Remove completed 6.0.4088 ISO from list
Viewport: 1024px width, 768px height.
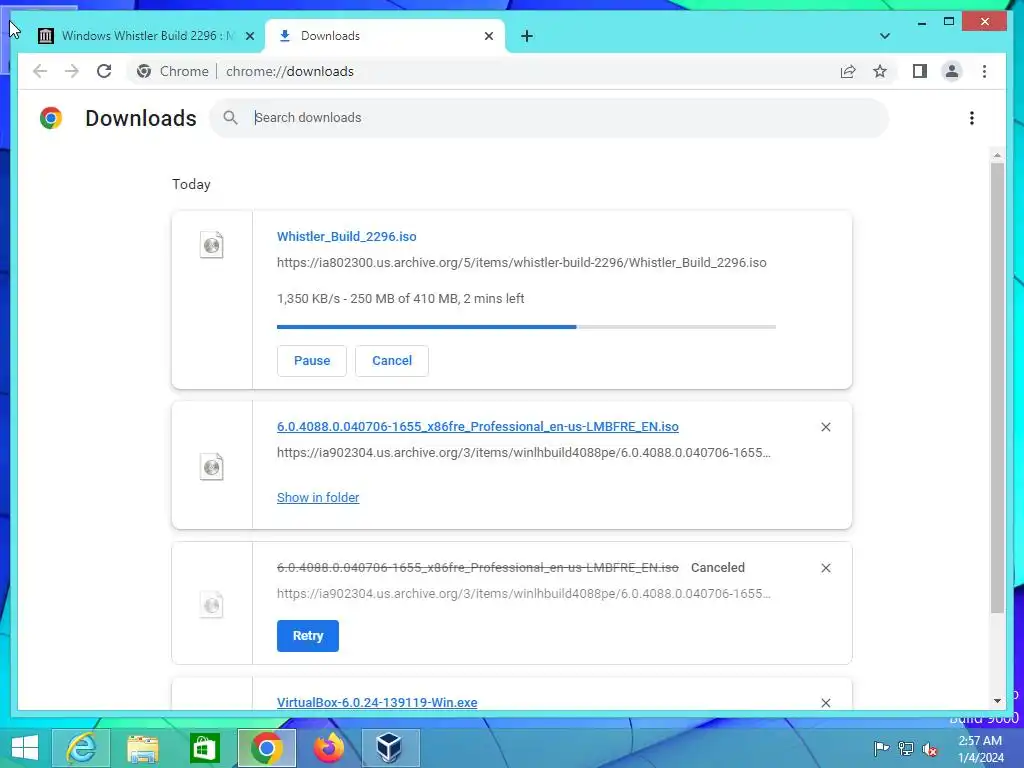pyautogui.click(x=825, y=426)
